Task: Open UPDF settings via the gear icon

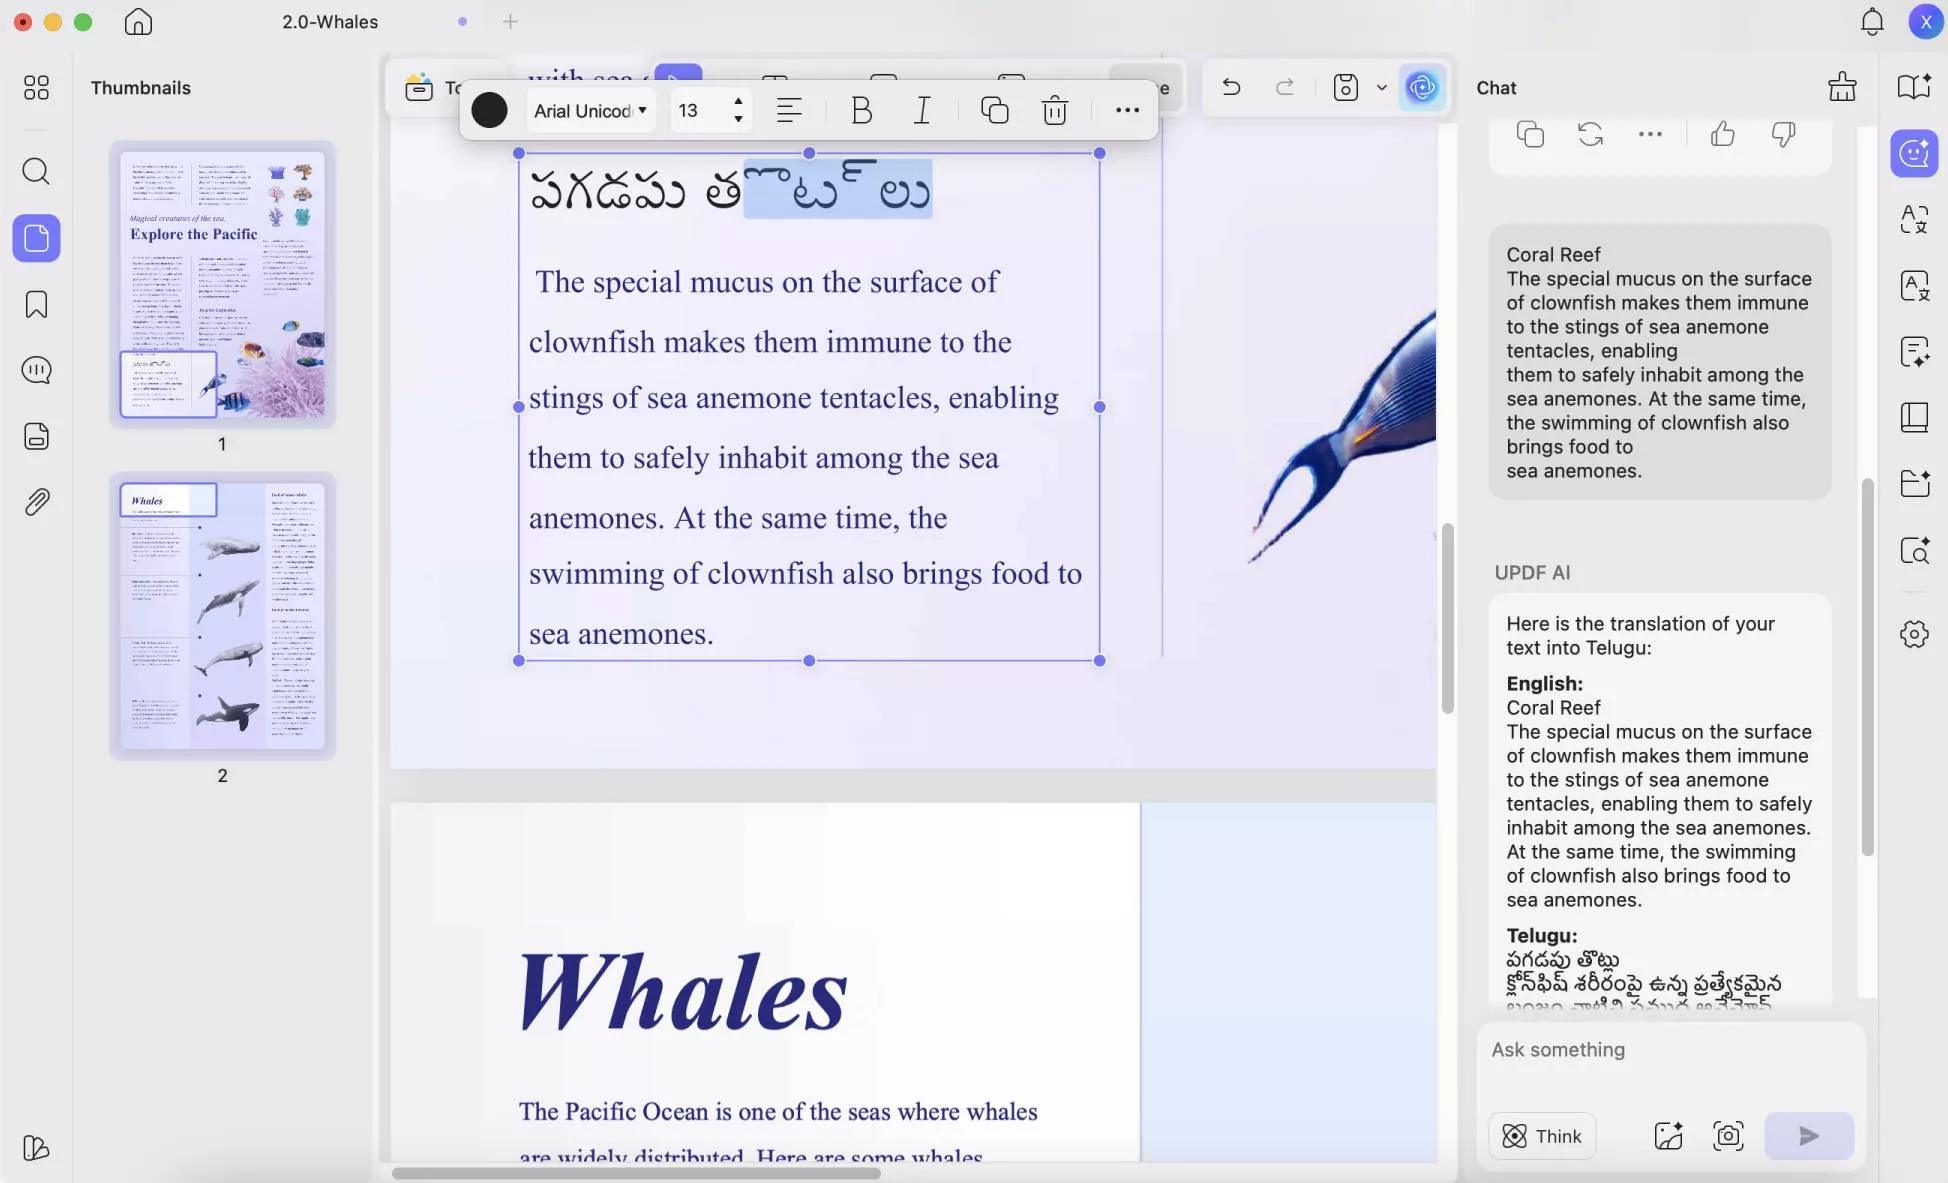Action: tap(1915, 633)
